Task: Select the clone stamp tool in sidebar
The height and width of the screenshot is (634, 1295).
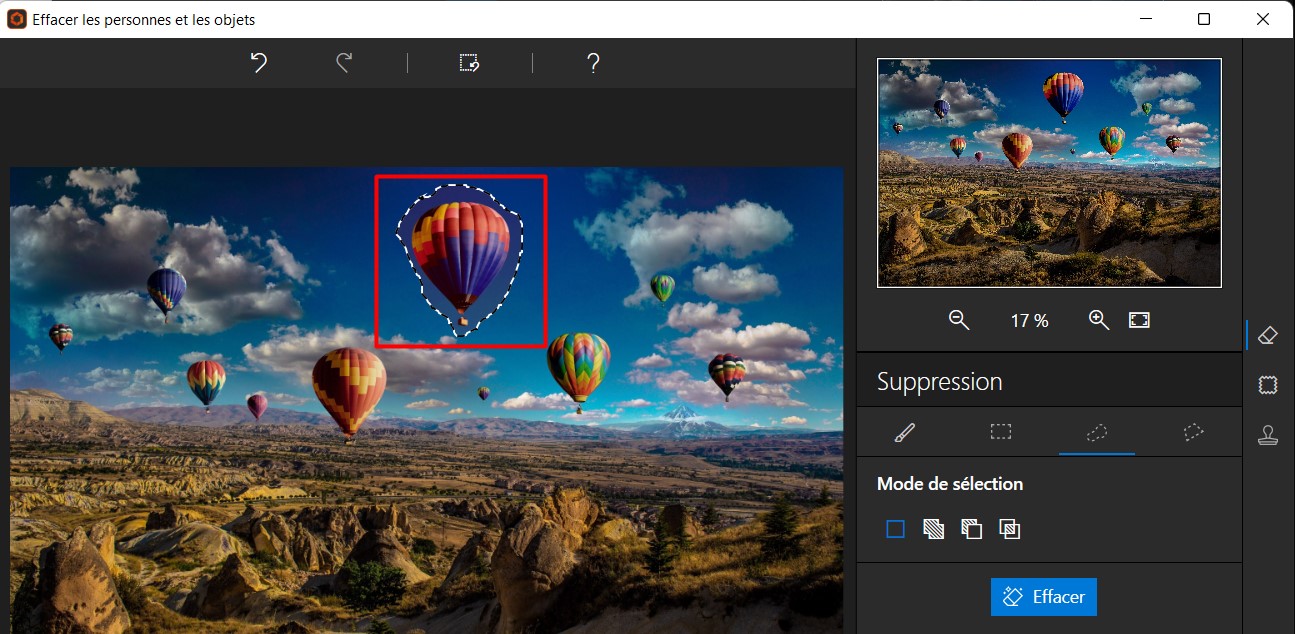Action: [x=1268, y=435]
